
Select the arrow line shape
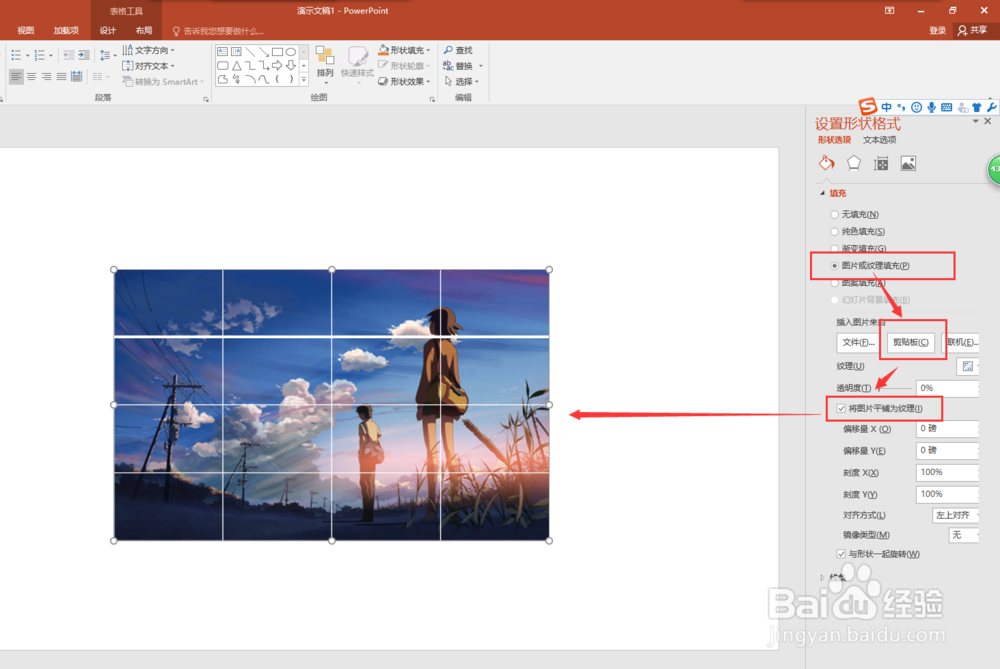click(x=263, y=52)
